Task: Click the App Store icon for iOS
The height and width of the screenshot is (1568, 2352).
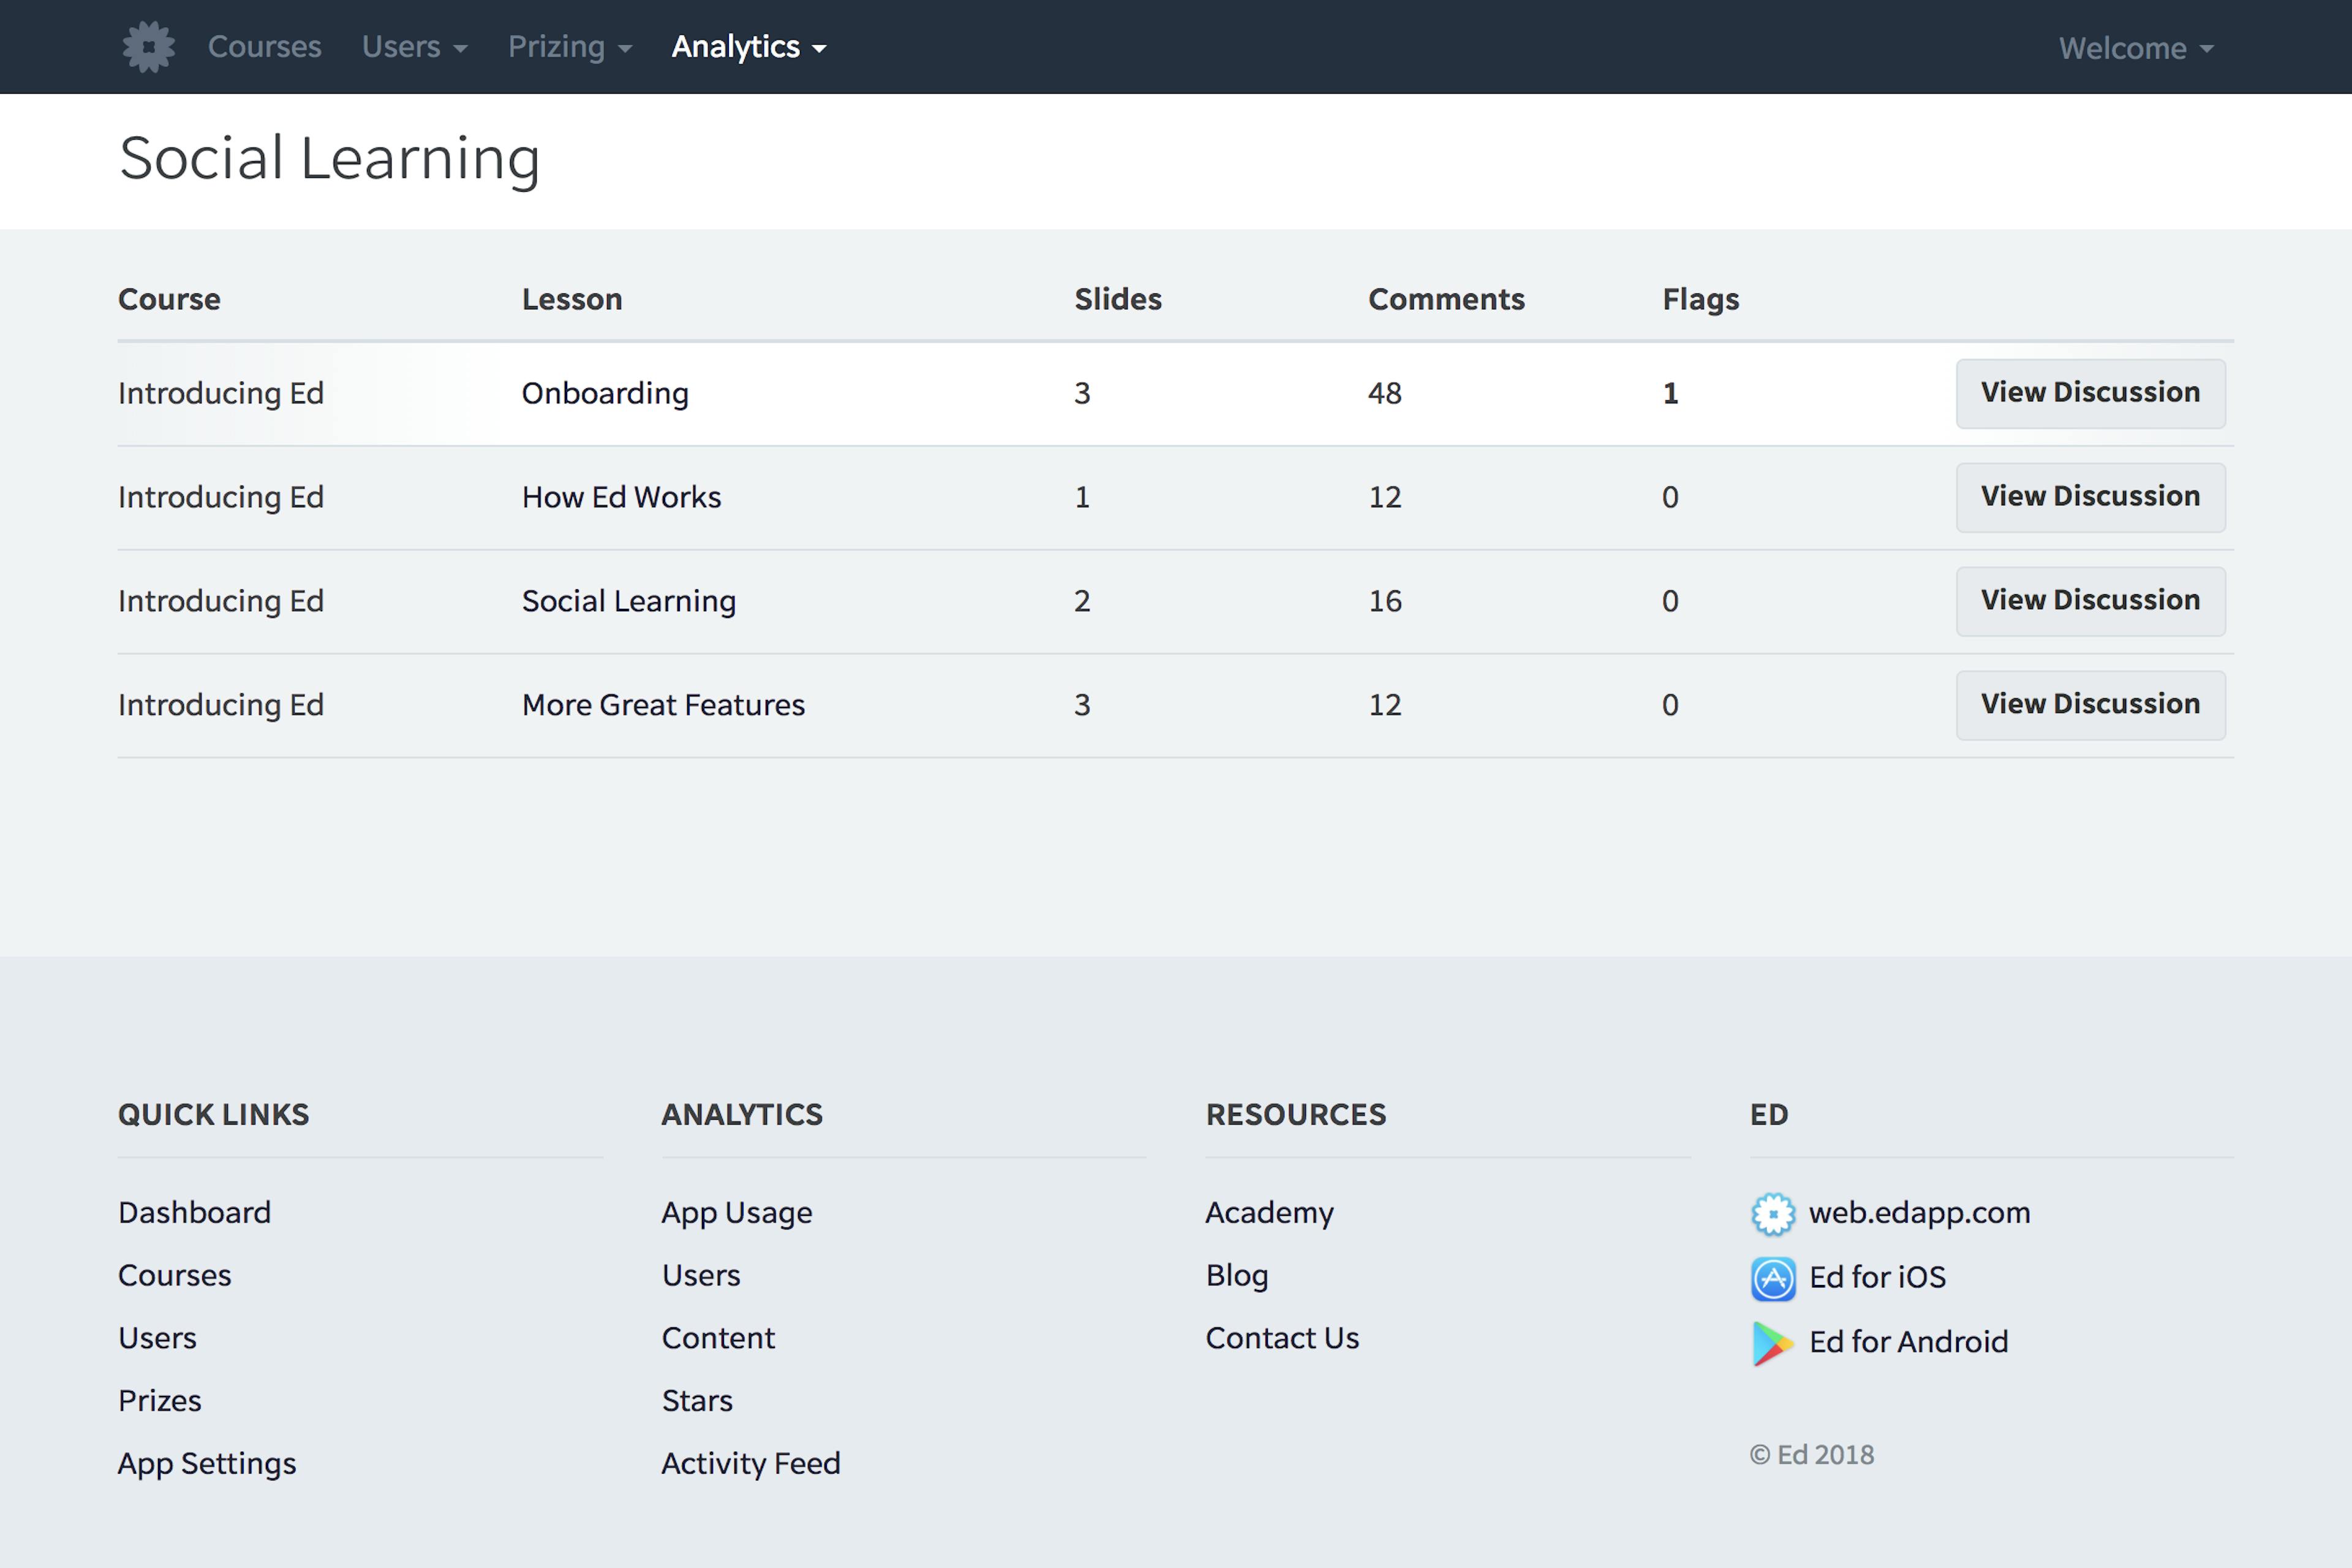Action: (x=1773, y=1278)
